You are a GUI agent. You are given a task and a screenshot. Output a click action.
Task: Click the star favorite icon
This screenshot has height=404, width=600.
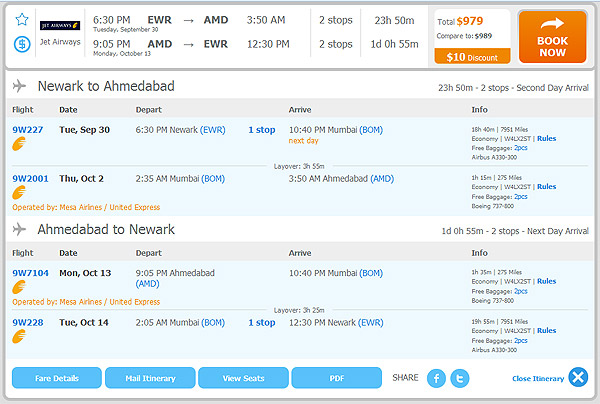(22, 19)
